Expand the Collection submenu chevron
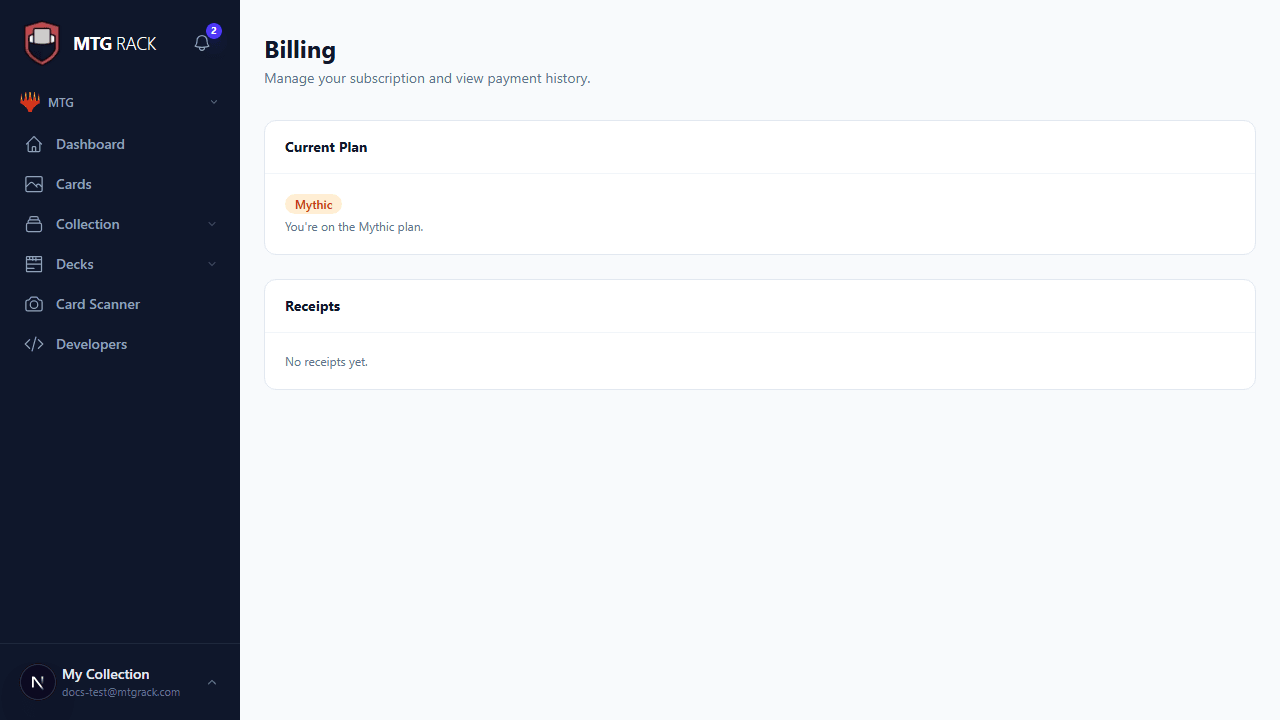 (x=212, y=224)
